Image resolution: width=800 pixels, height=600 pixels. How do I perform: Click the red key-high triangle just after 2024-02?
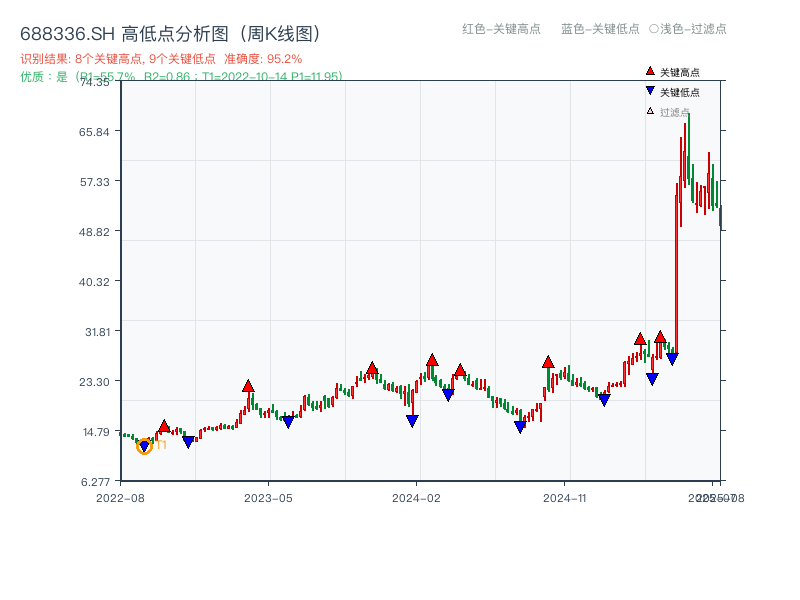(x=432, y=360)
